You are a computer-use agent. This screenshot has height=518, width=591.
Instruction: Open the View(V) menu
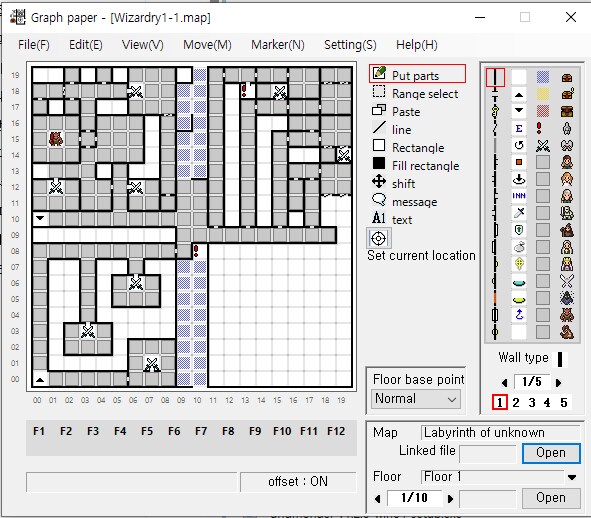(142, 45)
